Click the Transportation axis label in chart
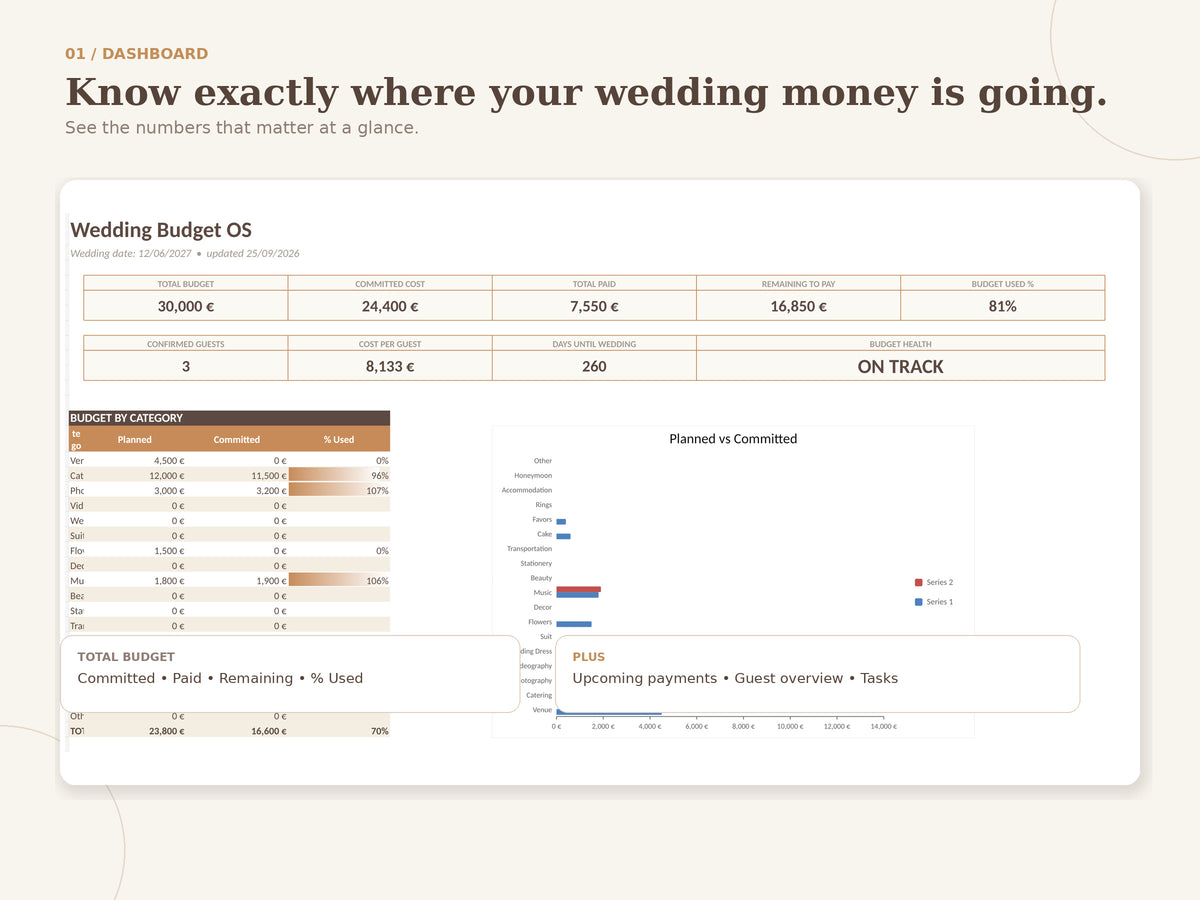The width and height of the screenshot is (1200, 900). pyautogui.click(x=529, y=549)
